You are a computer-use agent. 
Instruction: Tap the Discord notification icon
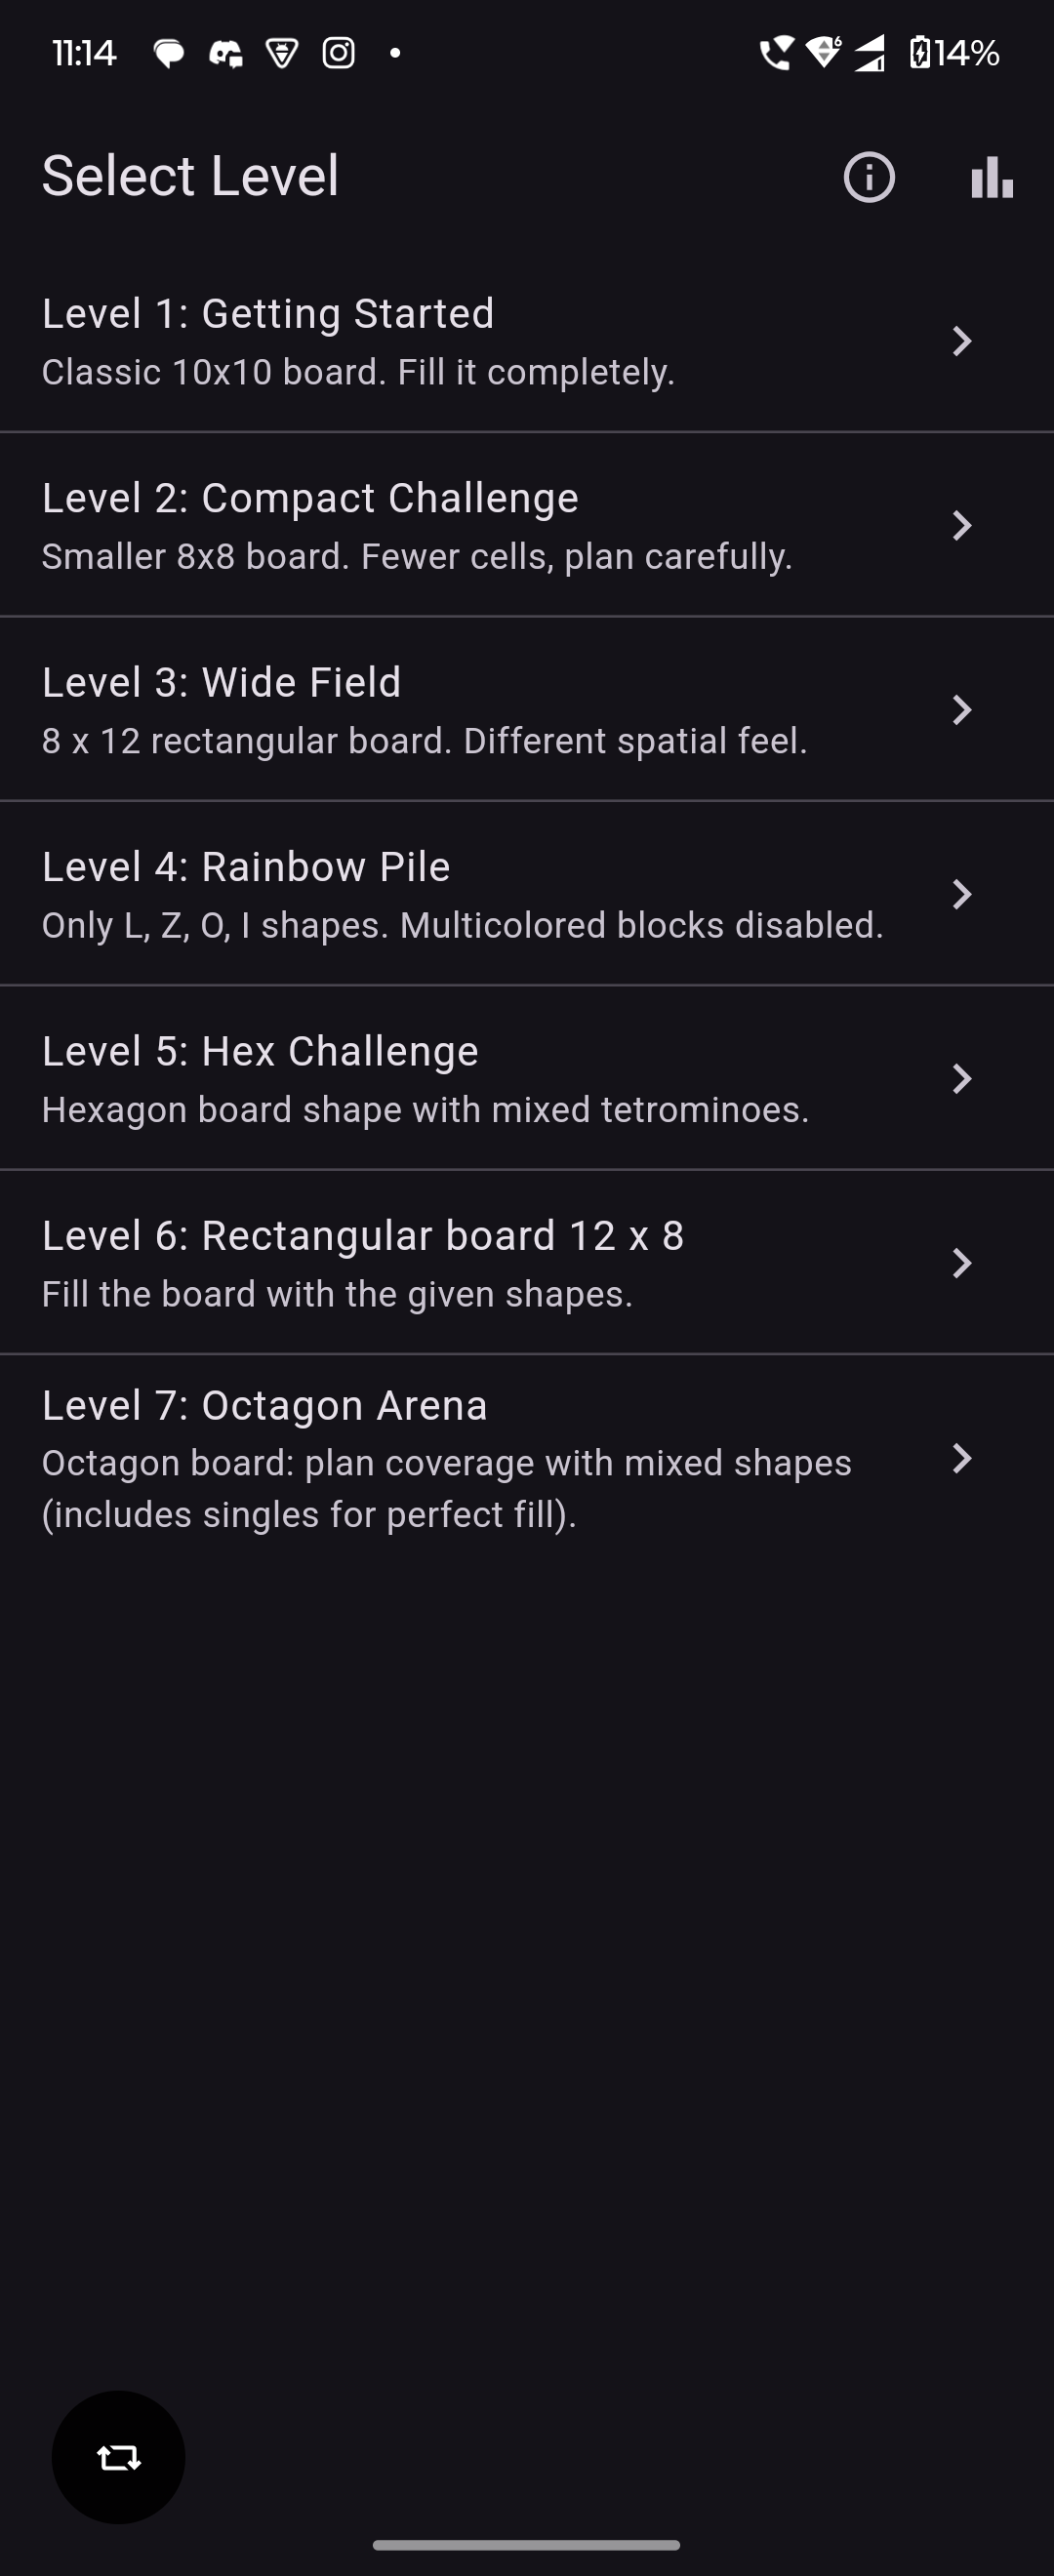226,53
